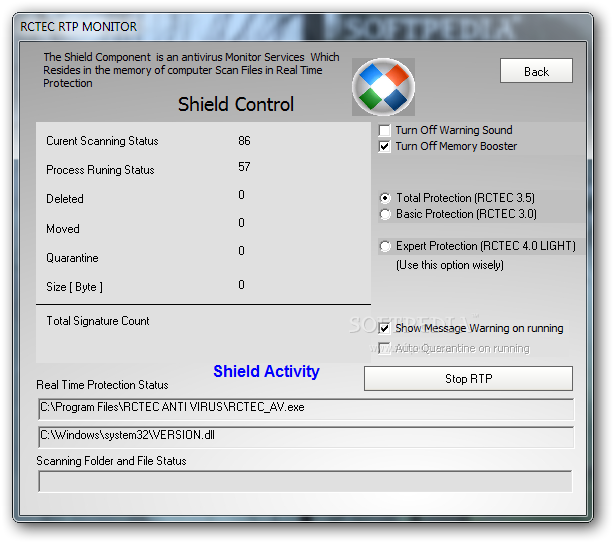This screenshot has width=614, height=543.
Task: Click the Size [ Byte ] label
Action: (74, 287)
